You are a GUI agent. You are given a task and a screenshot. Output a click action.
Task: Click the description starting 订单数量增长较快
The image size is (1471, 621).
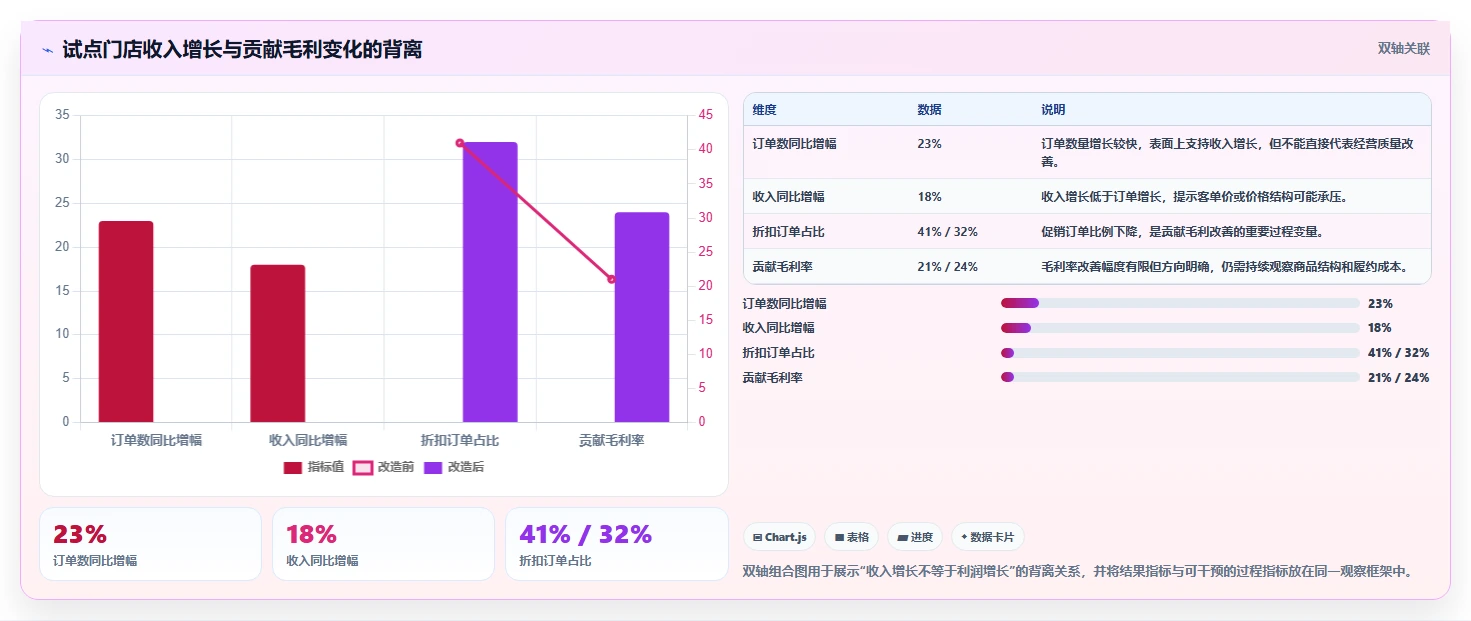1227,152
